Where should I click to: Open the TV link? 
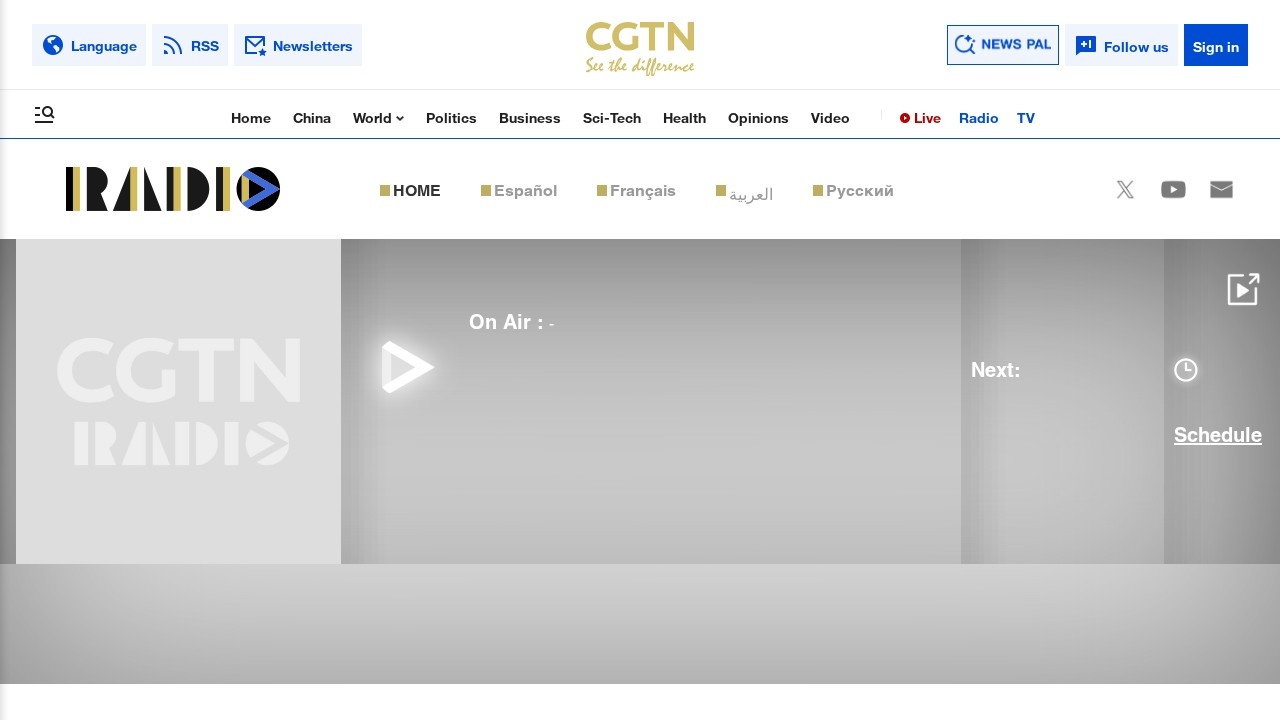[1026, 118]
